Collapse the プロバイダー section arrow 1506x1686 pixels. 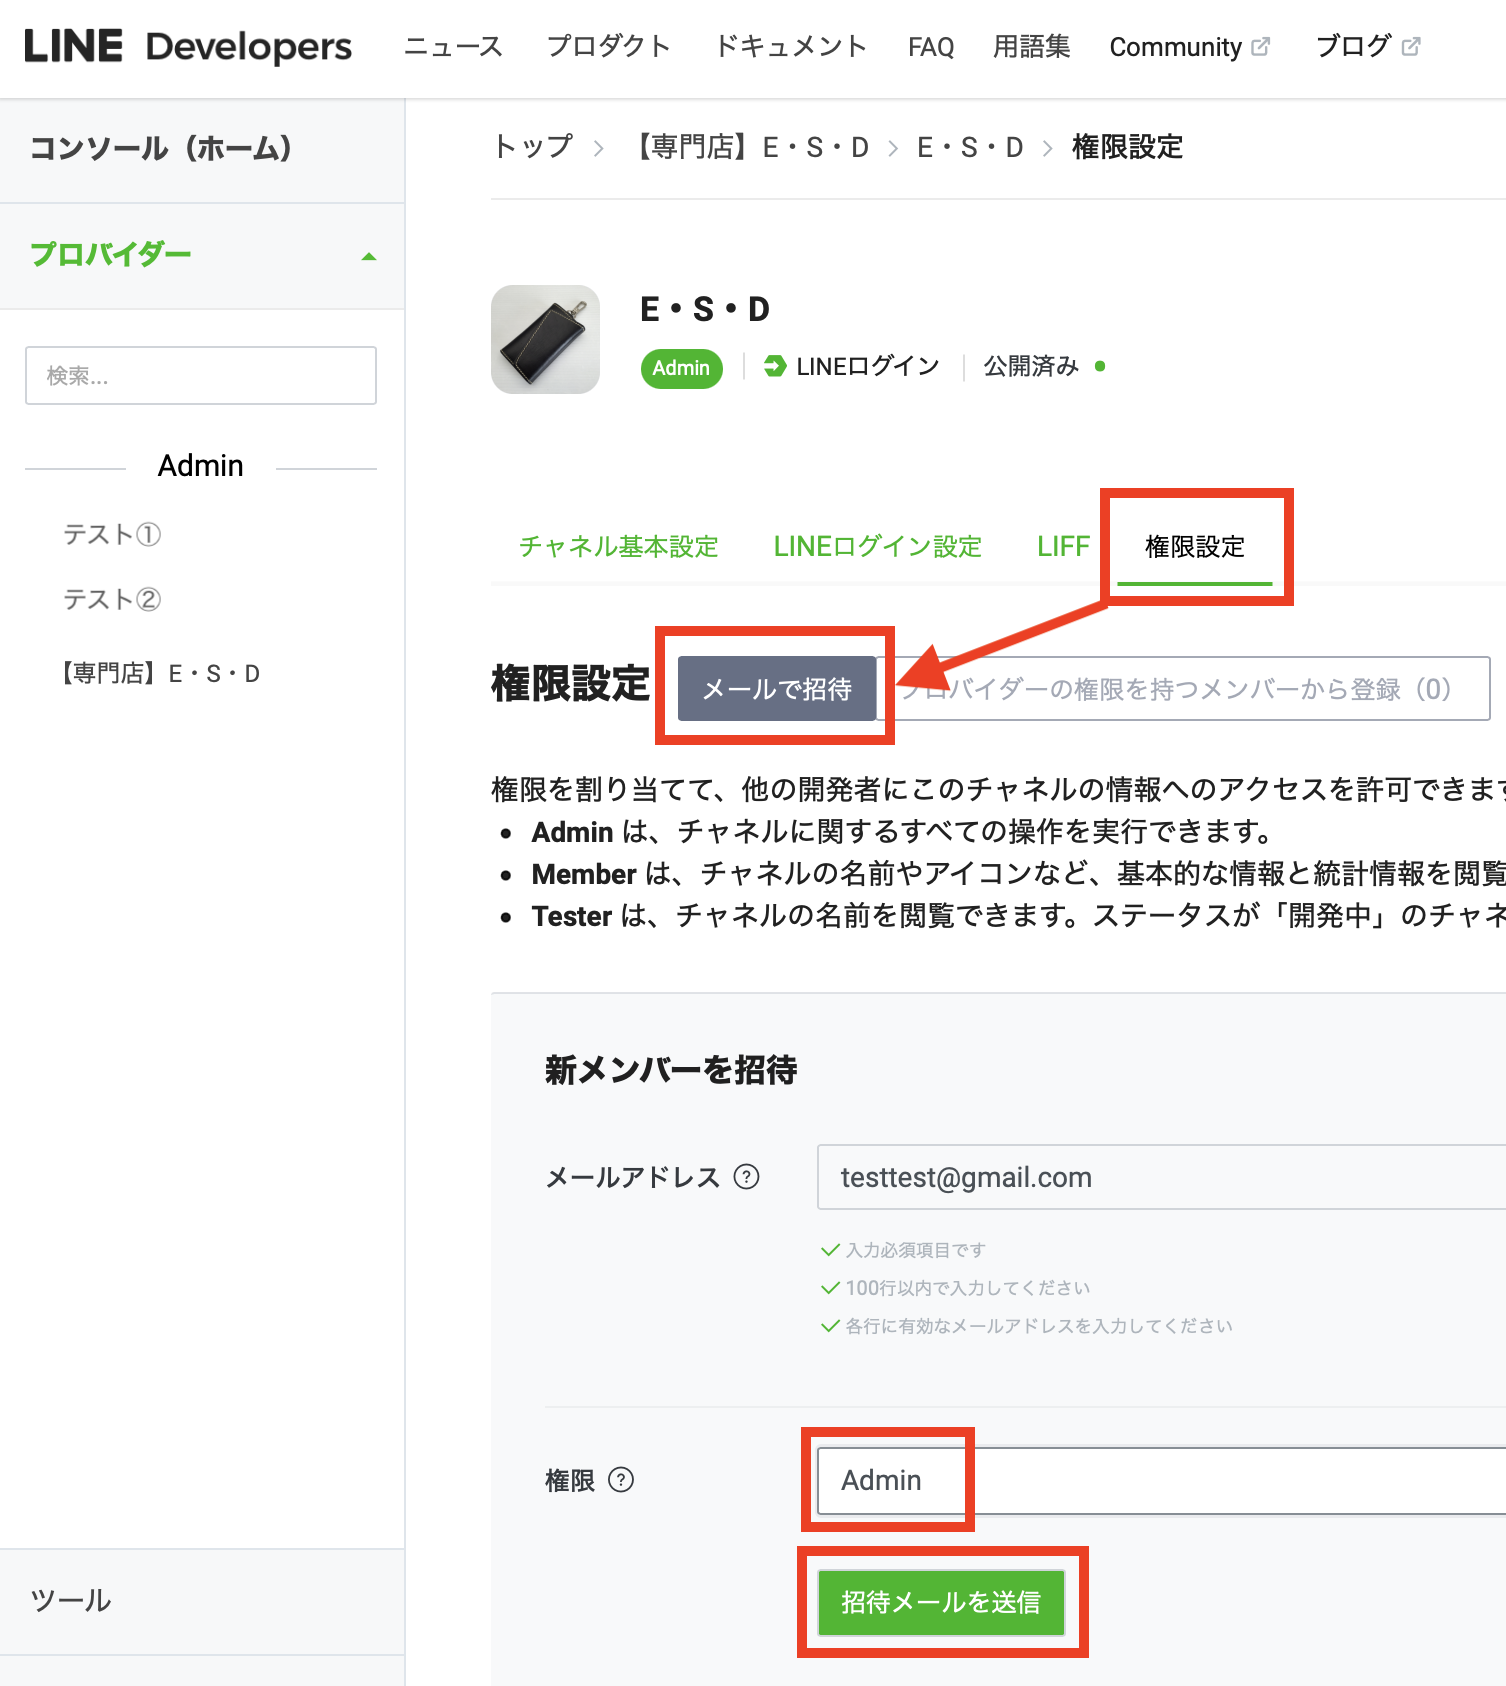[x=369, y=257]
